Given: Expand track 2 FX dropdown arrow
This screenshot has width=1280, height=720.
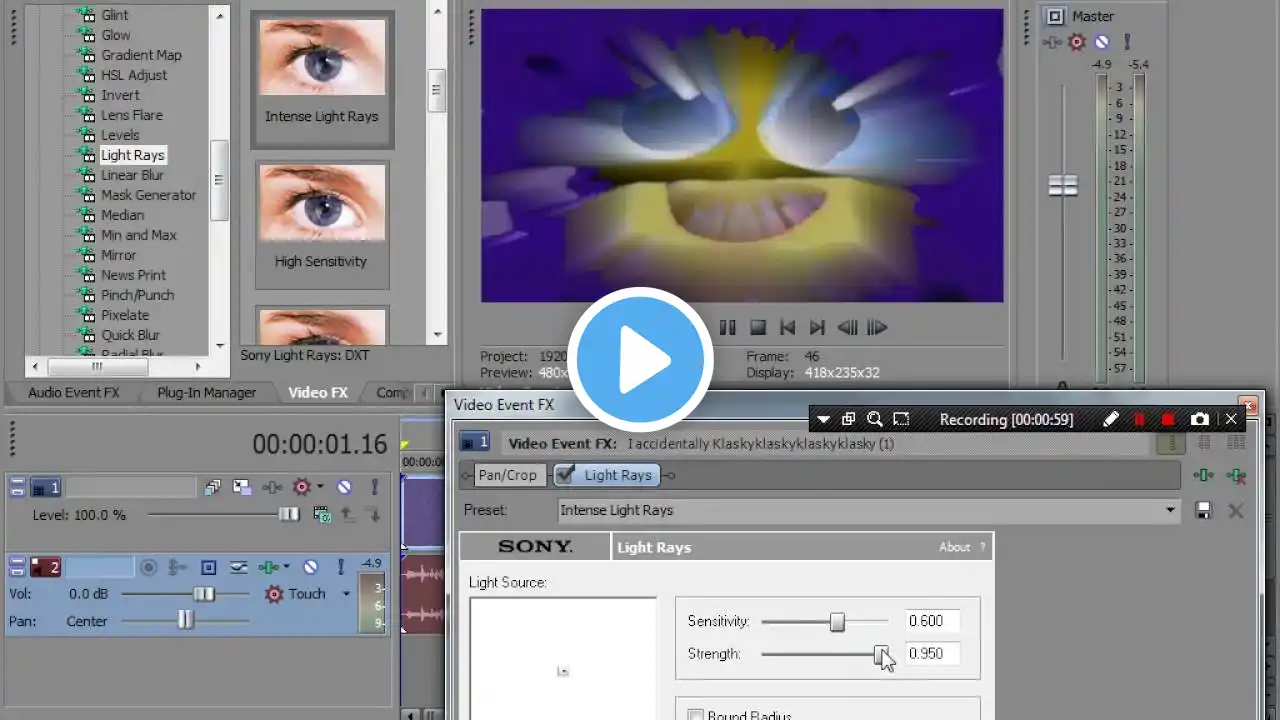Looking at the screenshot, I should point(286,567).
